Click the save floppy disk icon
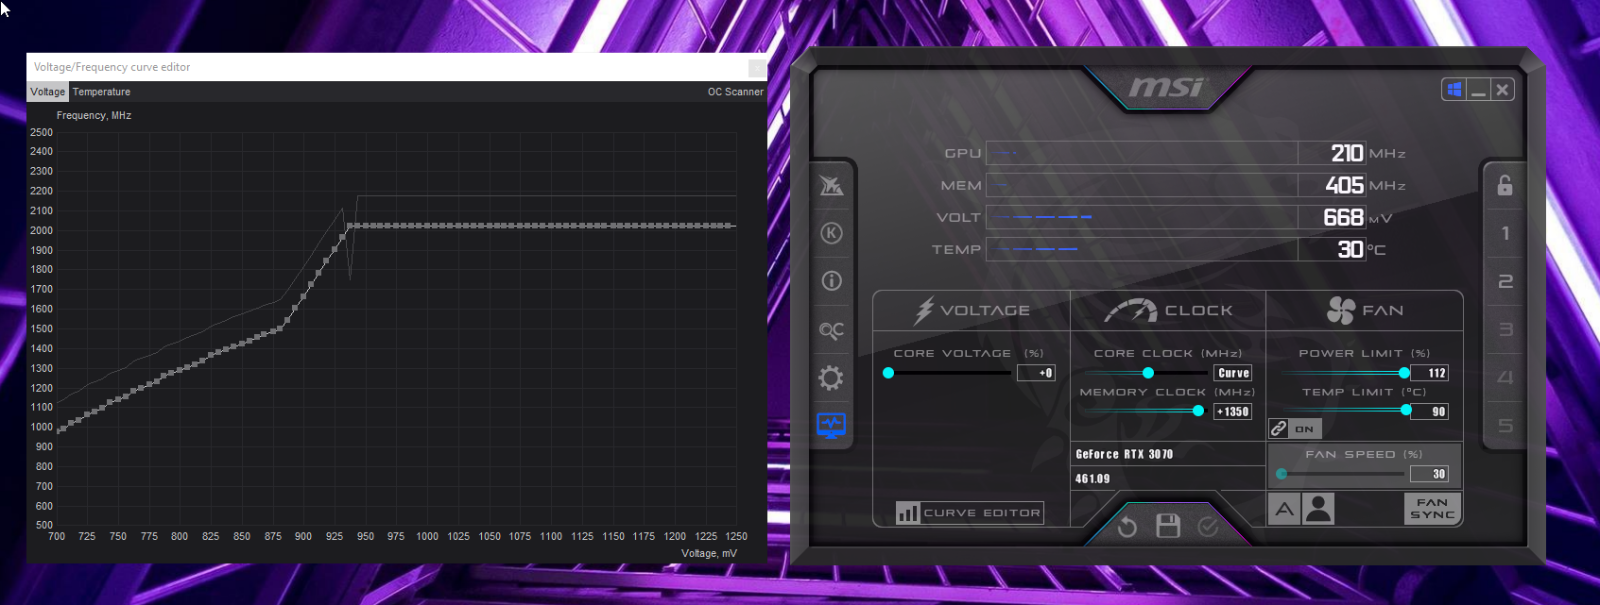The height and width of the screenshot is (605, 1600). coord(1168,526)
